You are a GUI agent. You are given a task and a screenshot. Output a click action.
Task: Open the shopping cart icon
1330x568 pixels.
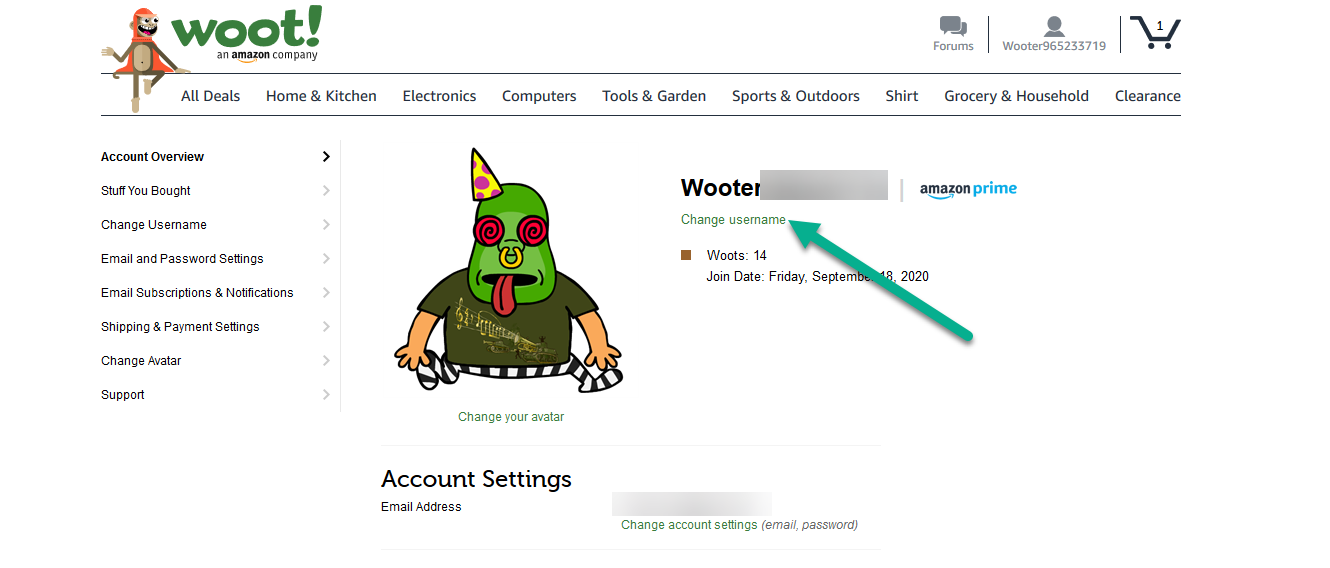(1155, 32)
